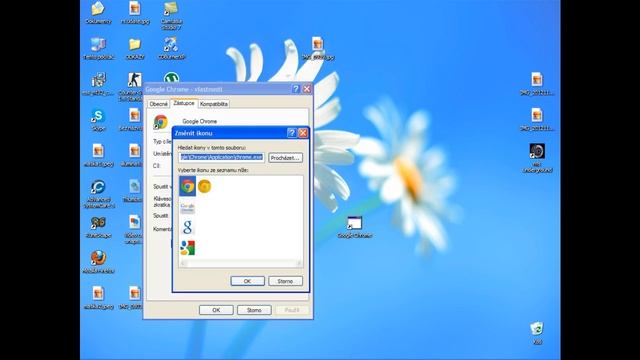Pick the blue lowercase g icon
Viewport: 640px width, 360px height.
click(x=187, y=227)
